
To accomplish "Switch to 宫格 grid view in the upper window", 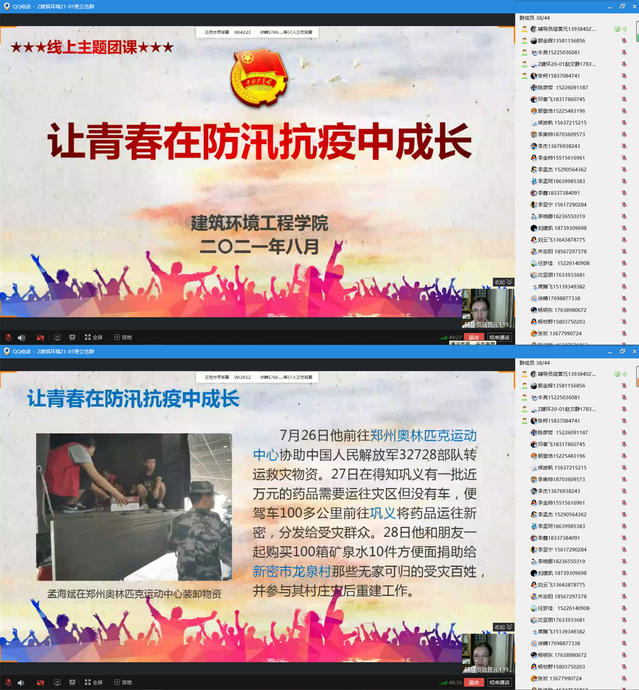I will (x=124, y=338).
